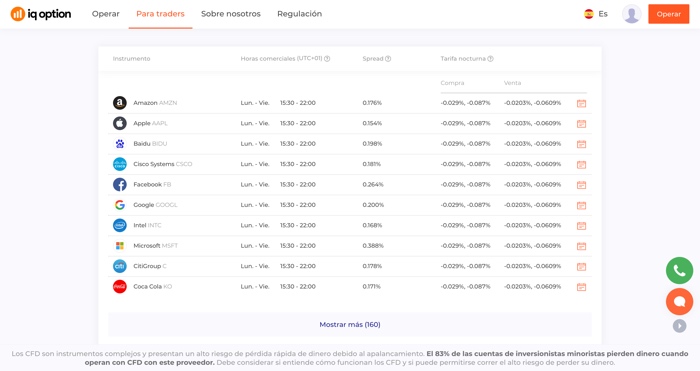Open the calendar icon in Apple row
Screen dimensions: 700x371
coord(581,124)
